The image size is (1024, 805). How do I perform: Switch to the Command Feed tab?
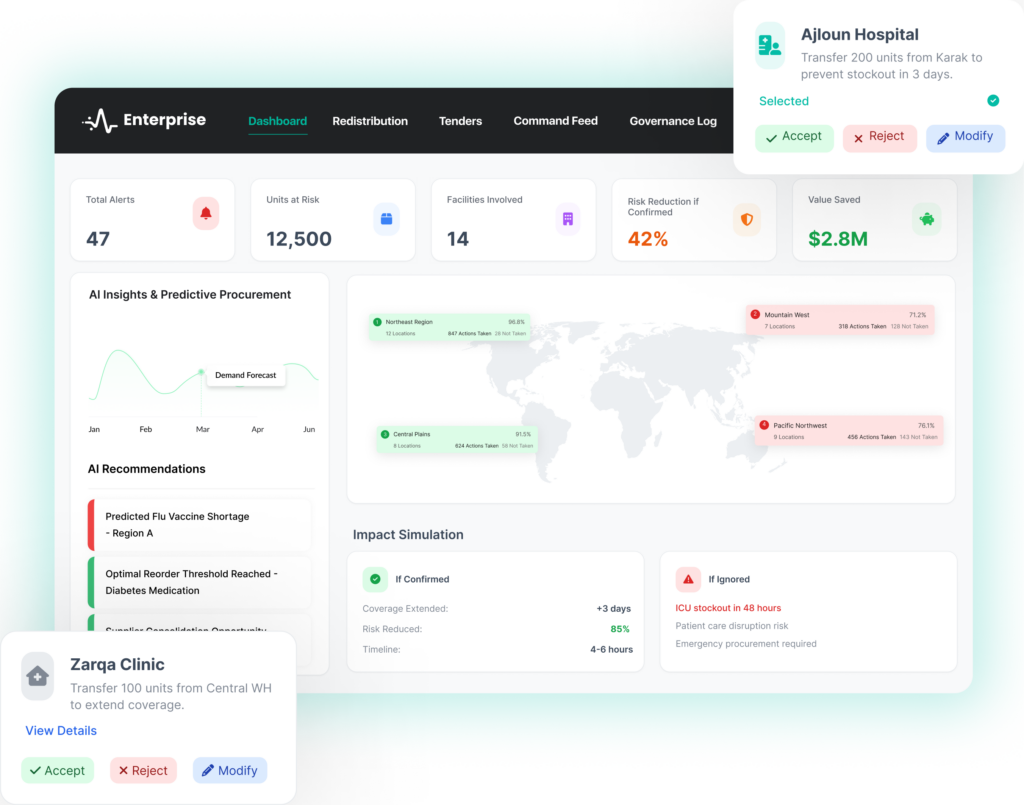(x=555, y=121)
